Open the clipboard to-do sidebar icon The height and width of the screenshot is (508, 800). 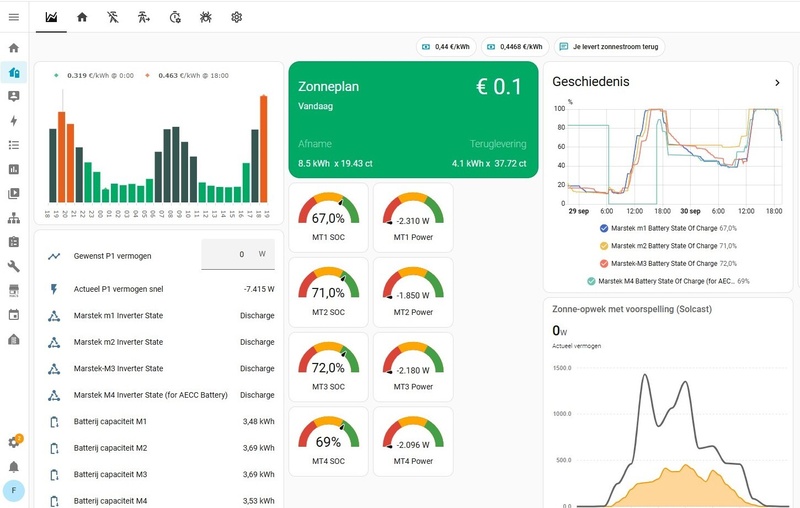pos(14,242)
